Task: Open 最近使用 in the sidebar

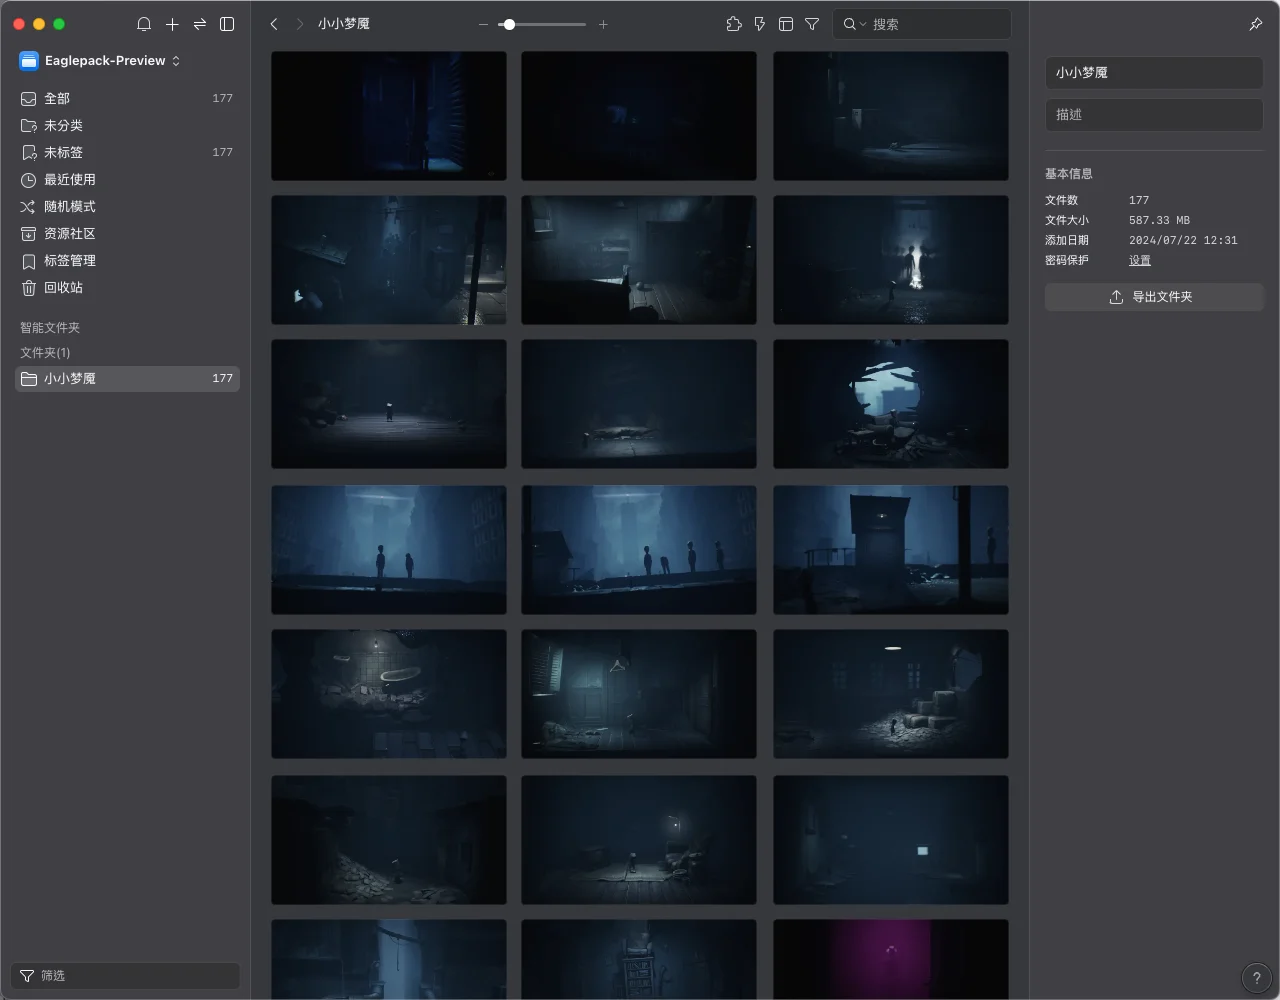Action: 127,179
